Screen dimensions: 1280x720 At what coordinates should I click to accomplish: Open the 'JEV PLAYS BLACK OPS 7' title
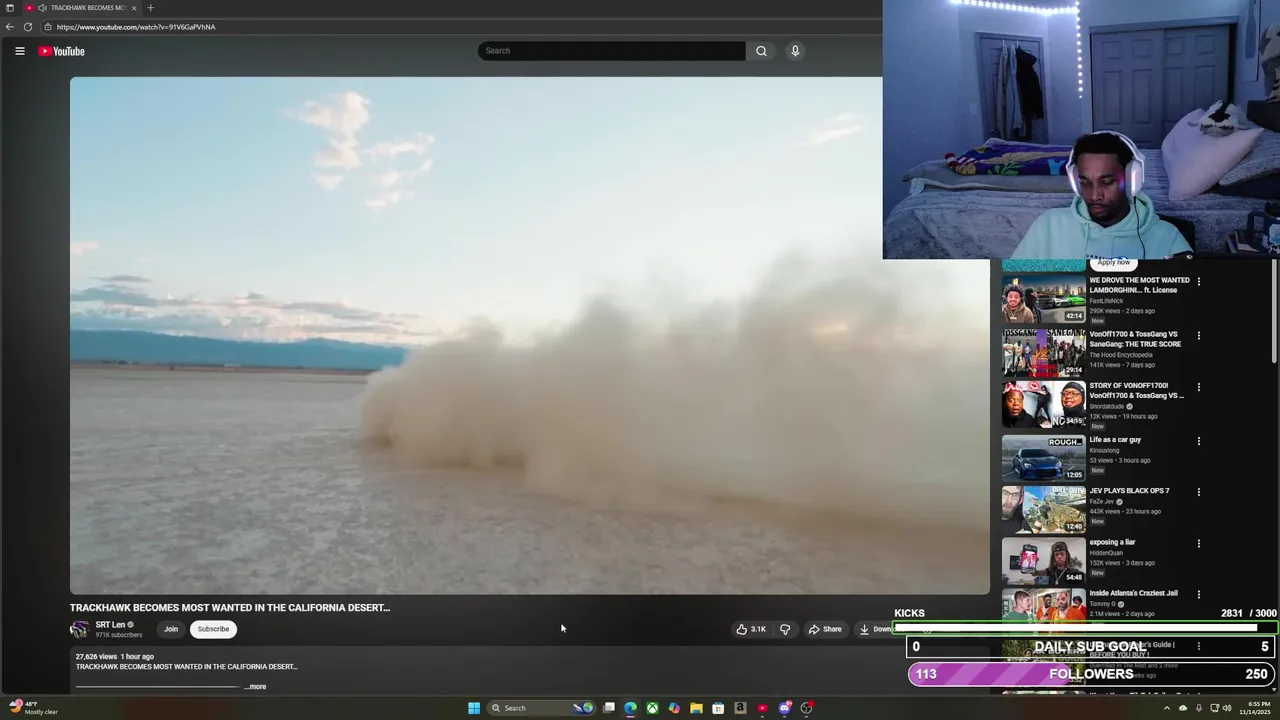(1129, 491)
